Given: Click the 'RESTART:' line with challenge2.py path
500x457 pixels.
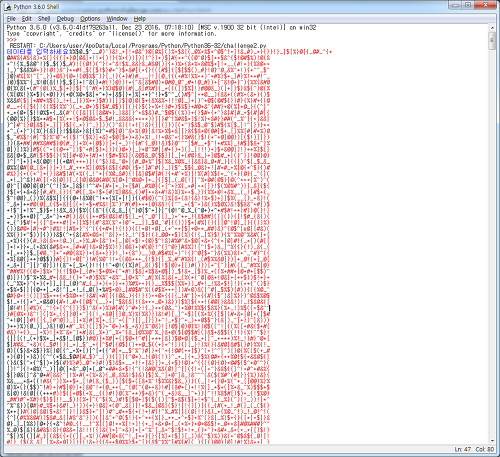Looking at the screenshot, I should [138, 46].
